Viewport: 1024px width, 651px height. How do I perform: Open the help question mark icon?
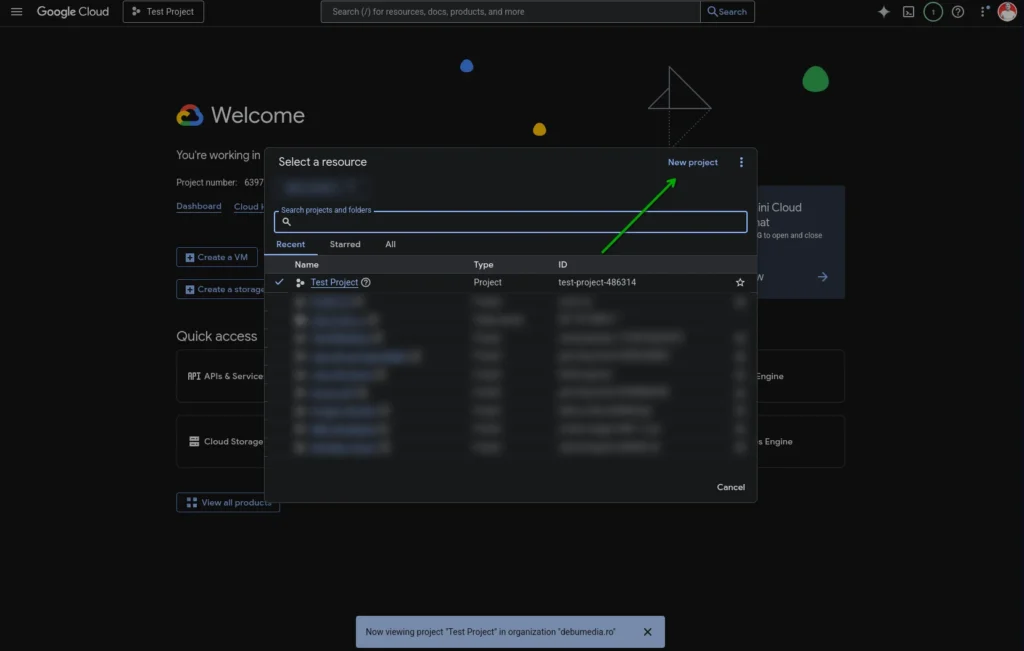[958, 12]
